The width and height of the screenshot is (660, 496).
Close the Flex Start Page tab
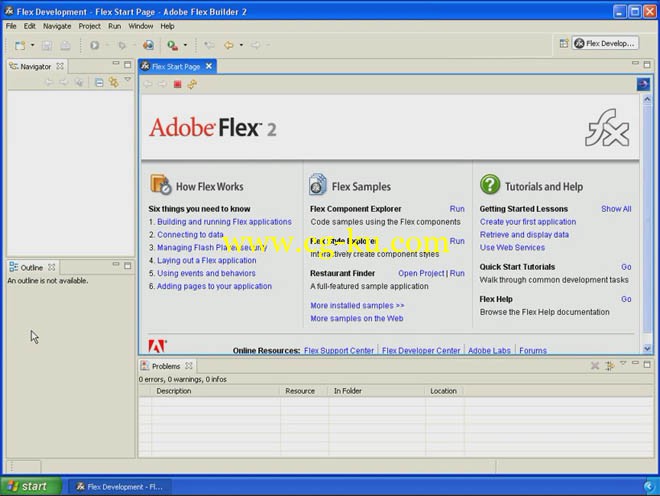point(209,66)
